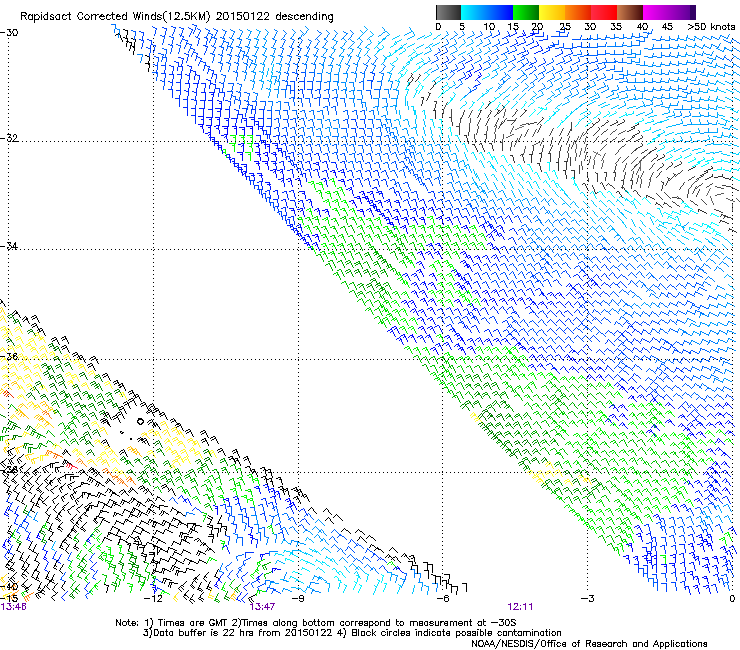Click the -40 latitude axis label
The image size is (740, 650).
[x=9, y=587]
